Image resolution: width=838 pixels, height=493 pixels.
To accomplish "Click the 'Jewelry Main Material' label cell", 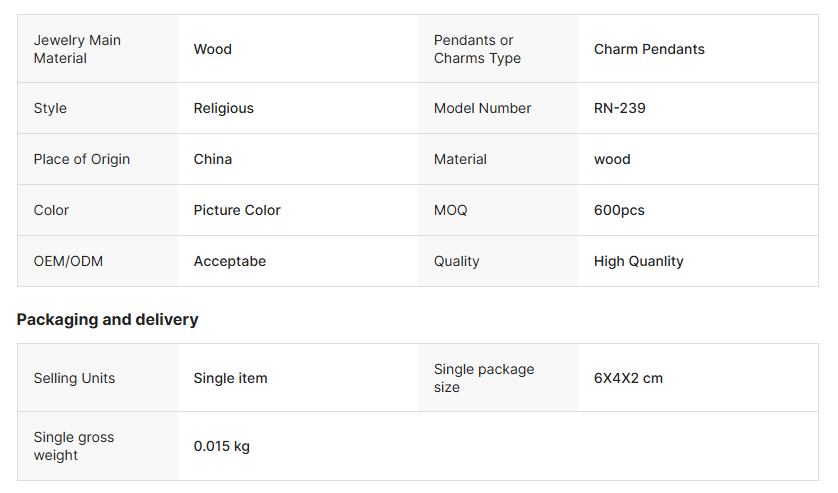I will coord(77,49).
